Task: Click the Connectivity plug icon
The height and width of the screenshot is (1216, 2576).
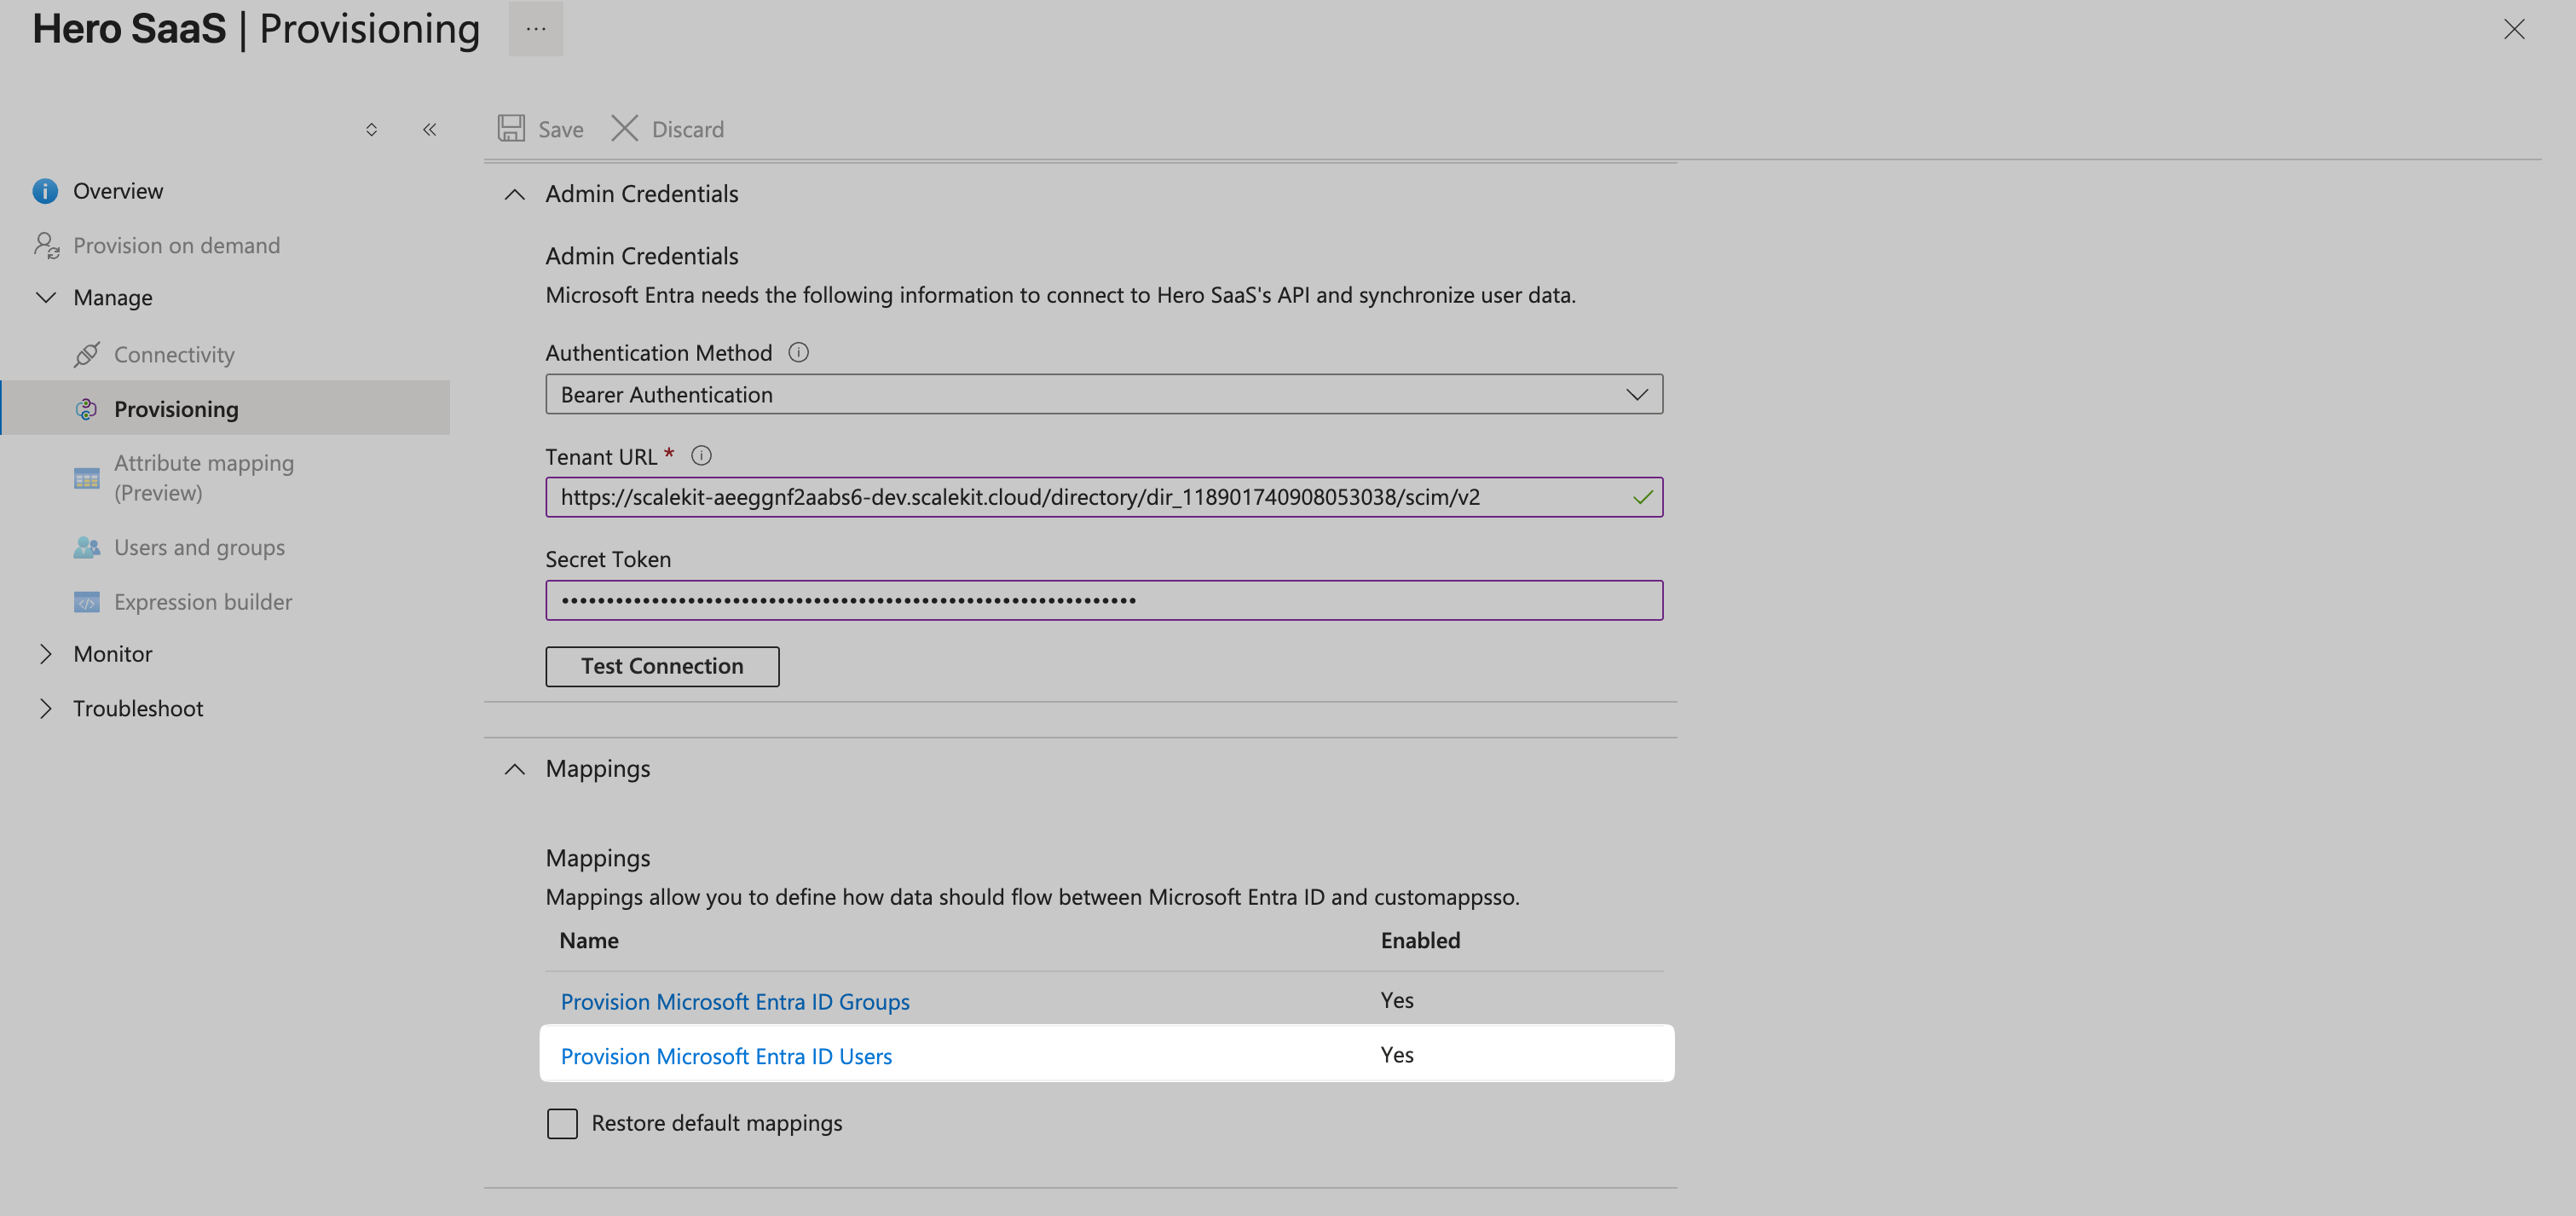Action: (87, 354)
